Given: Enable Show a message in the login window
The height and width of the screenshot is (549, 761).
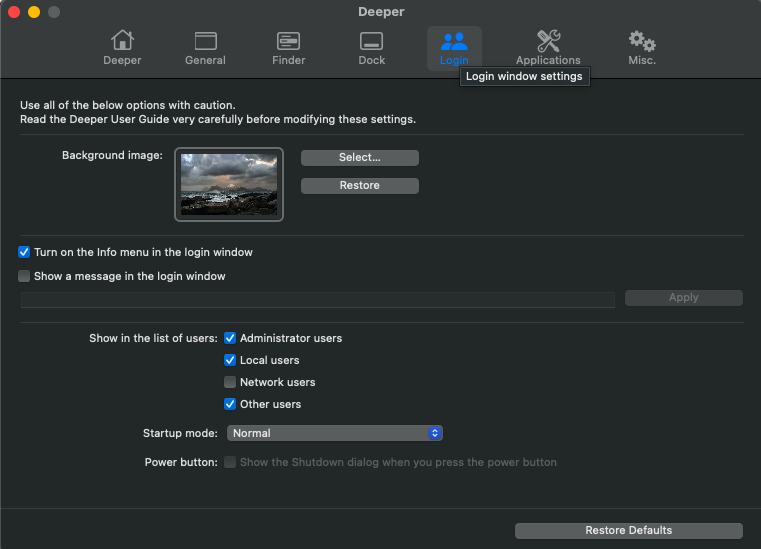Looking at the screenshot, I should coord(24,276).
